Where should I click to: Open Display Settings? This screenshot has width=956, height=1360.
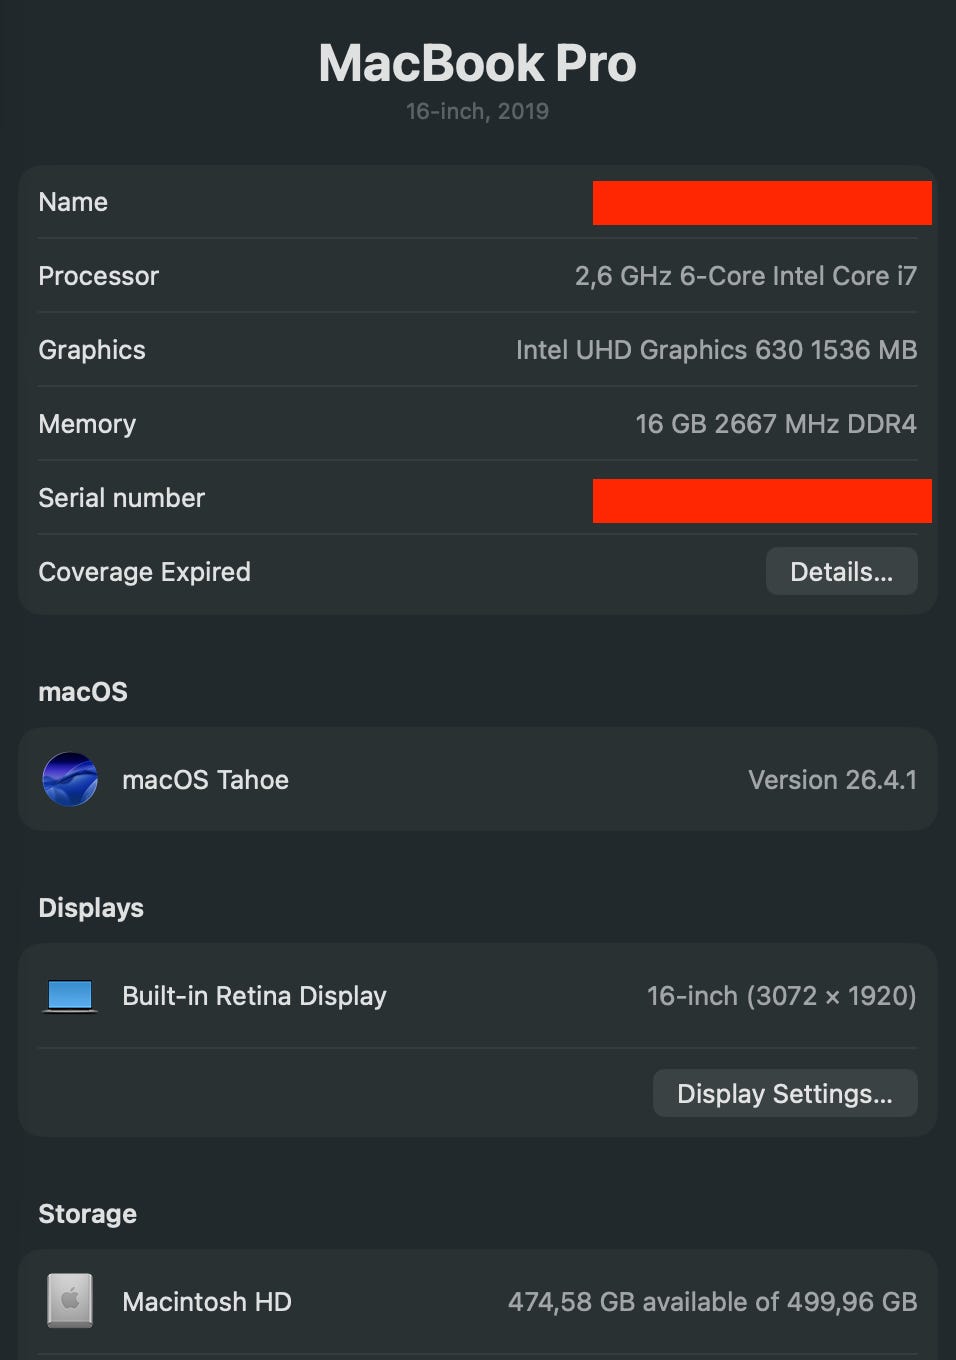tap(784, 1094)
